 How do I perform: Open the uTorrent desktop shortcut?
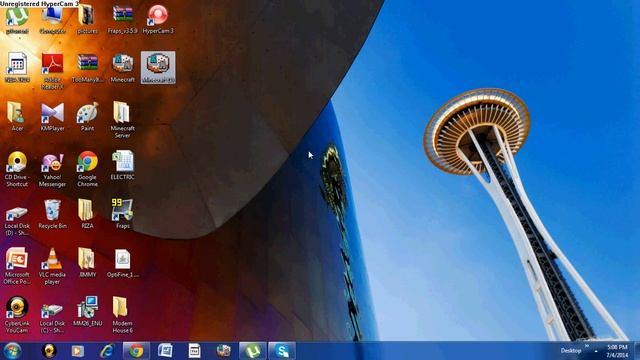click(17, 20)
